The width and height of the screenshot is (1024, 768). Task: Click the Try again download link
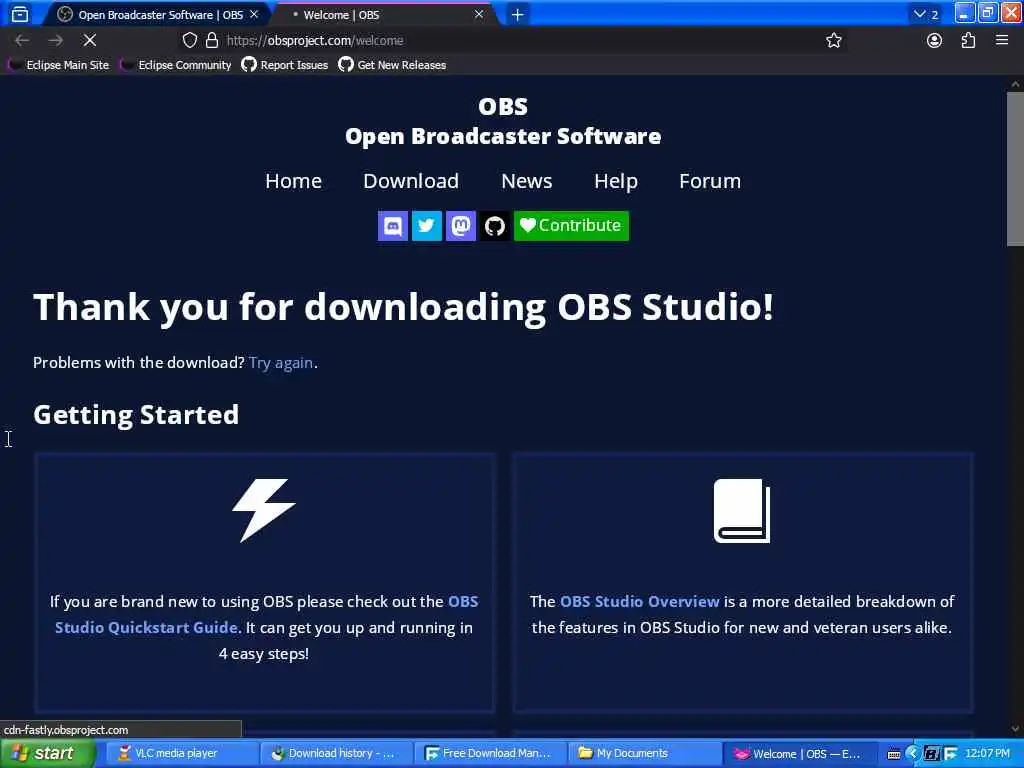[x=281, y=363]
